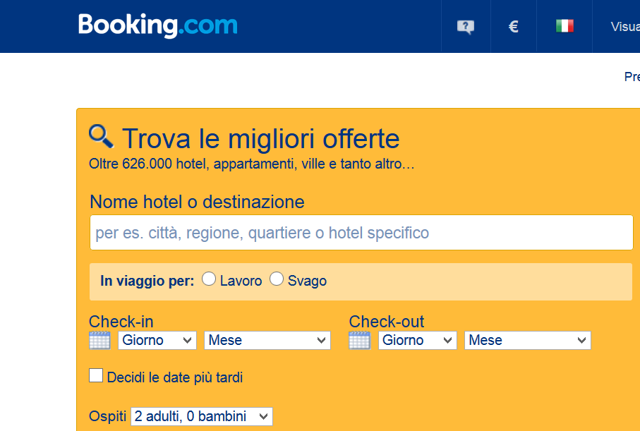Open the help question-mark icon in header

465,27
